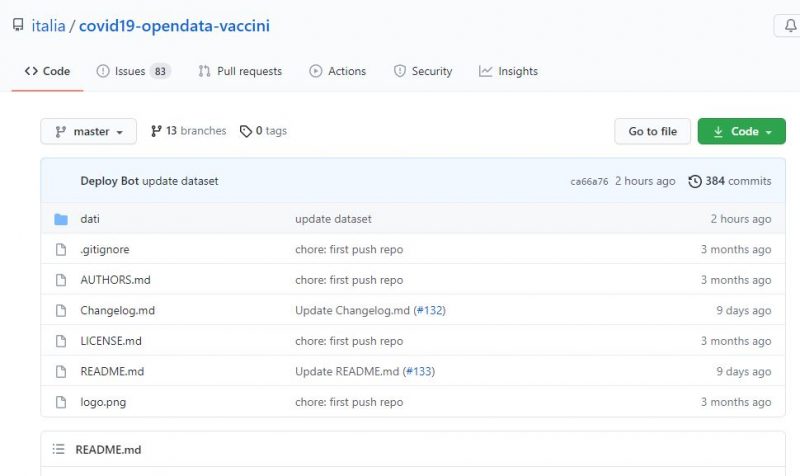The width and height of the screenshot is (800, 476).
Task: Click the notifications bell icon
Action: coord(790,27)
